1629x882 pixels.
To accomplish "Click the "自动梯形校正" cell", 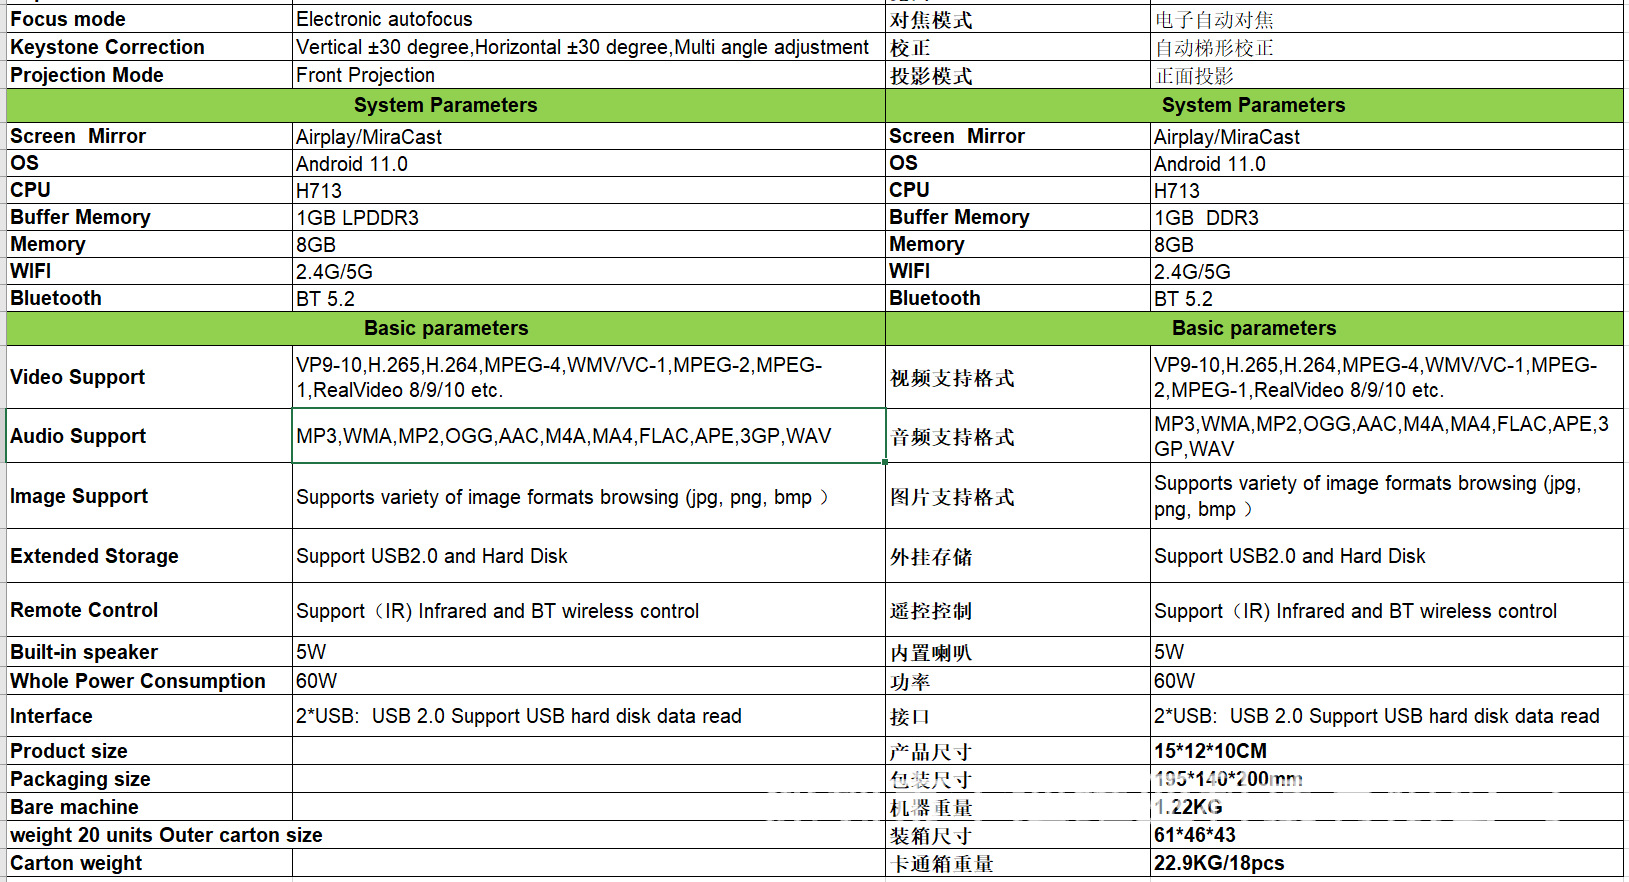I will pos(1387,47).
